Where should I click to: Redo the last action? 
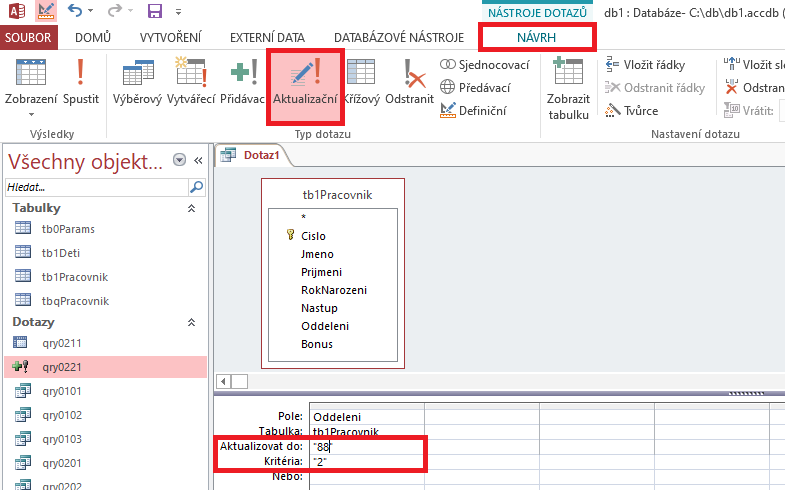pos(115,11)
